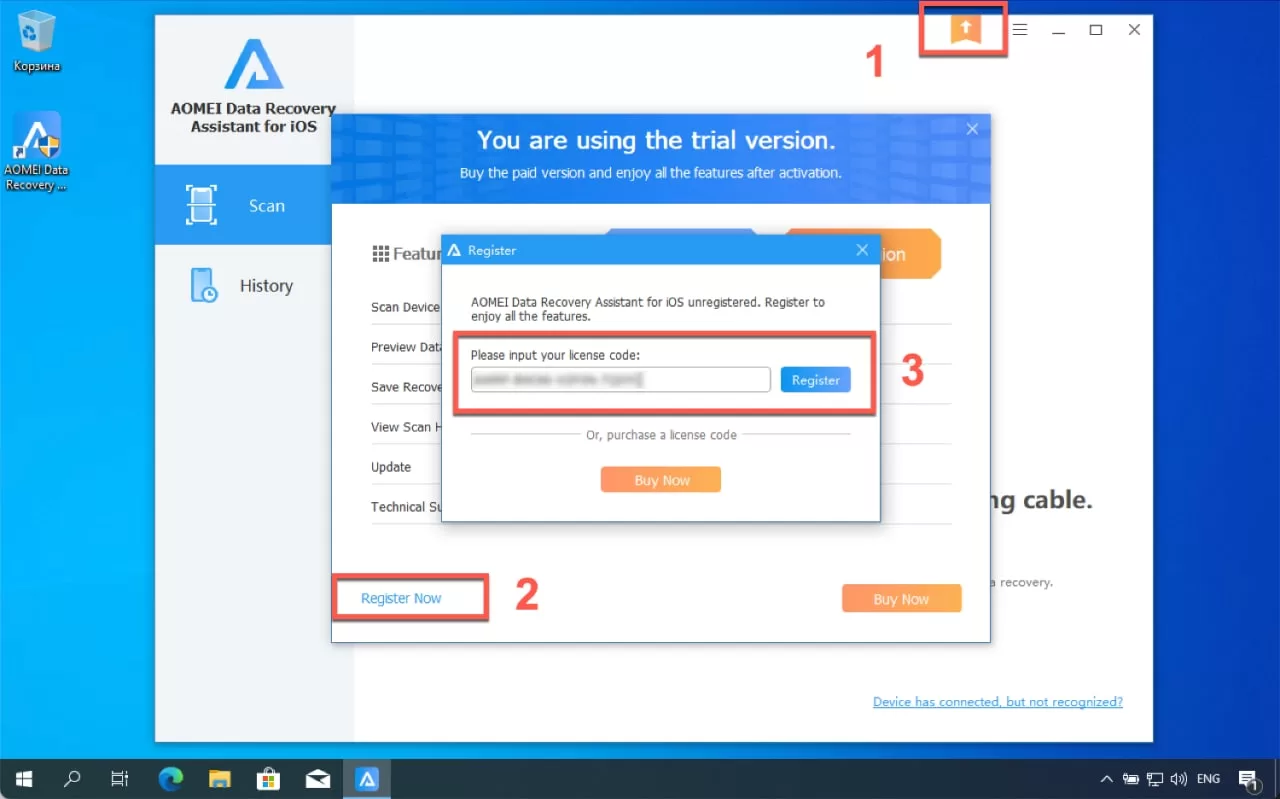Screen dimensions: 1280x799
Task: Close the trial version popup
Action: click(x=972, y=129)
